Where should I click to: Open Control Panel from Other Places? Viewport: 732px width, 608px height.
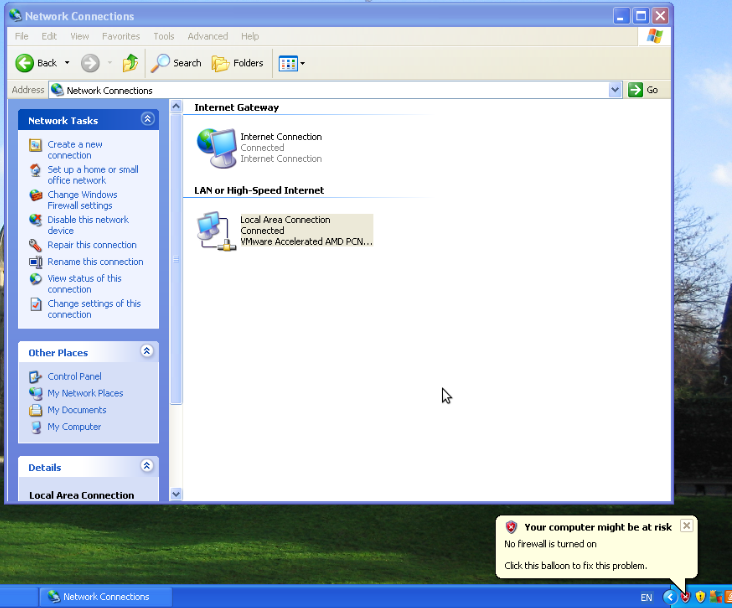[74, 376]
